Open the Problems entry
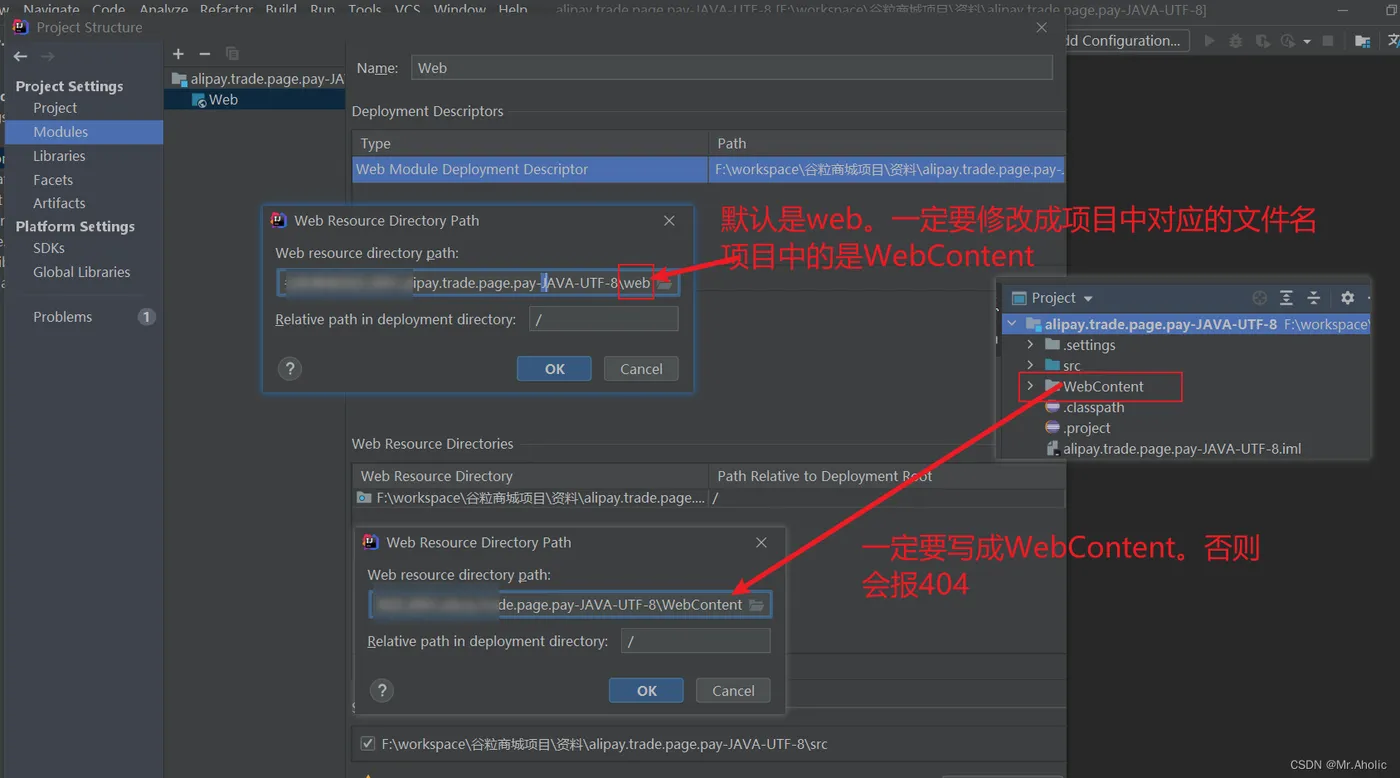Image resolution: width=1400 pixels, height=778 pixels. click(x=63, y=317)
